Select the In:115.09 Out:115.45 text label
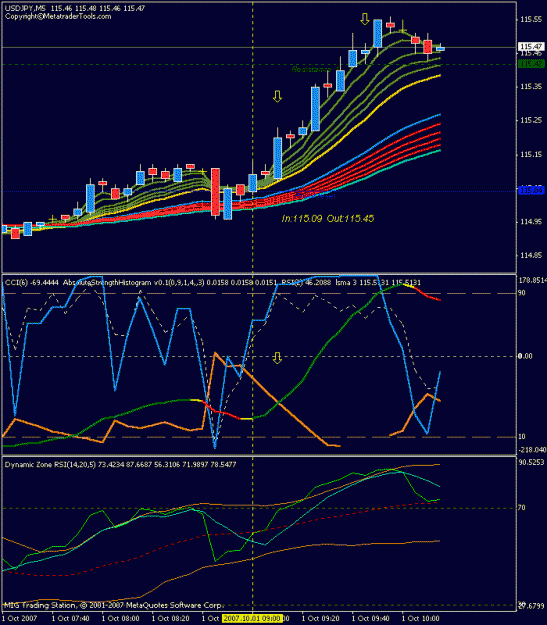 click(328, 218)
